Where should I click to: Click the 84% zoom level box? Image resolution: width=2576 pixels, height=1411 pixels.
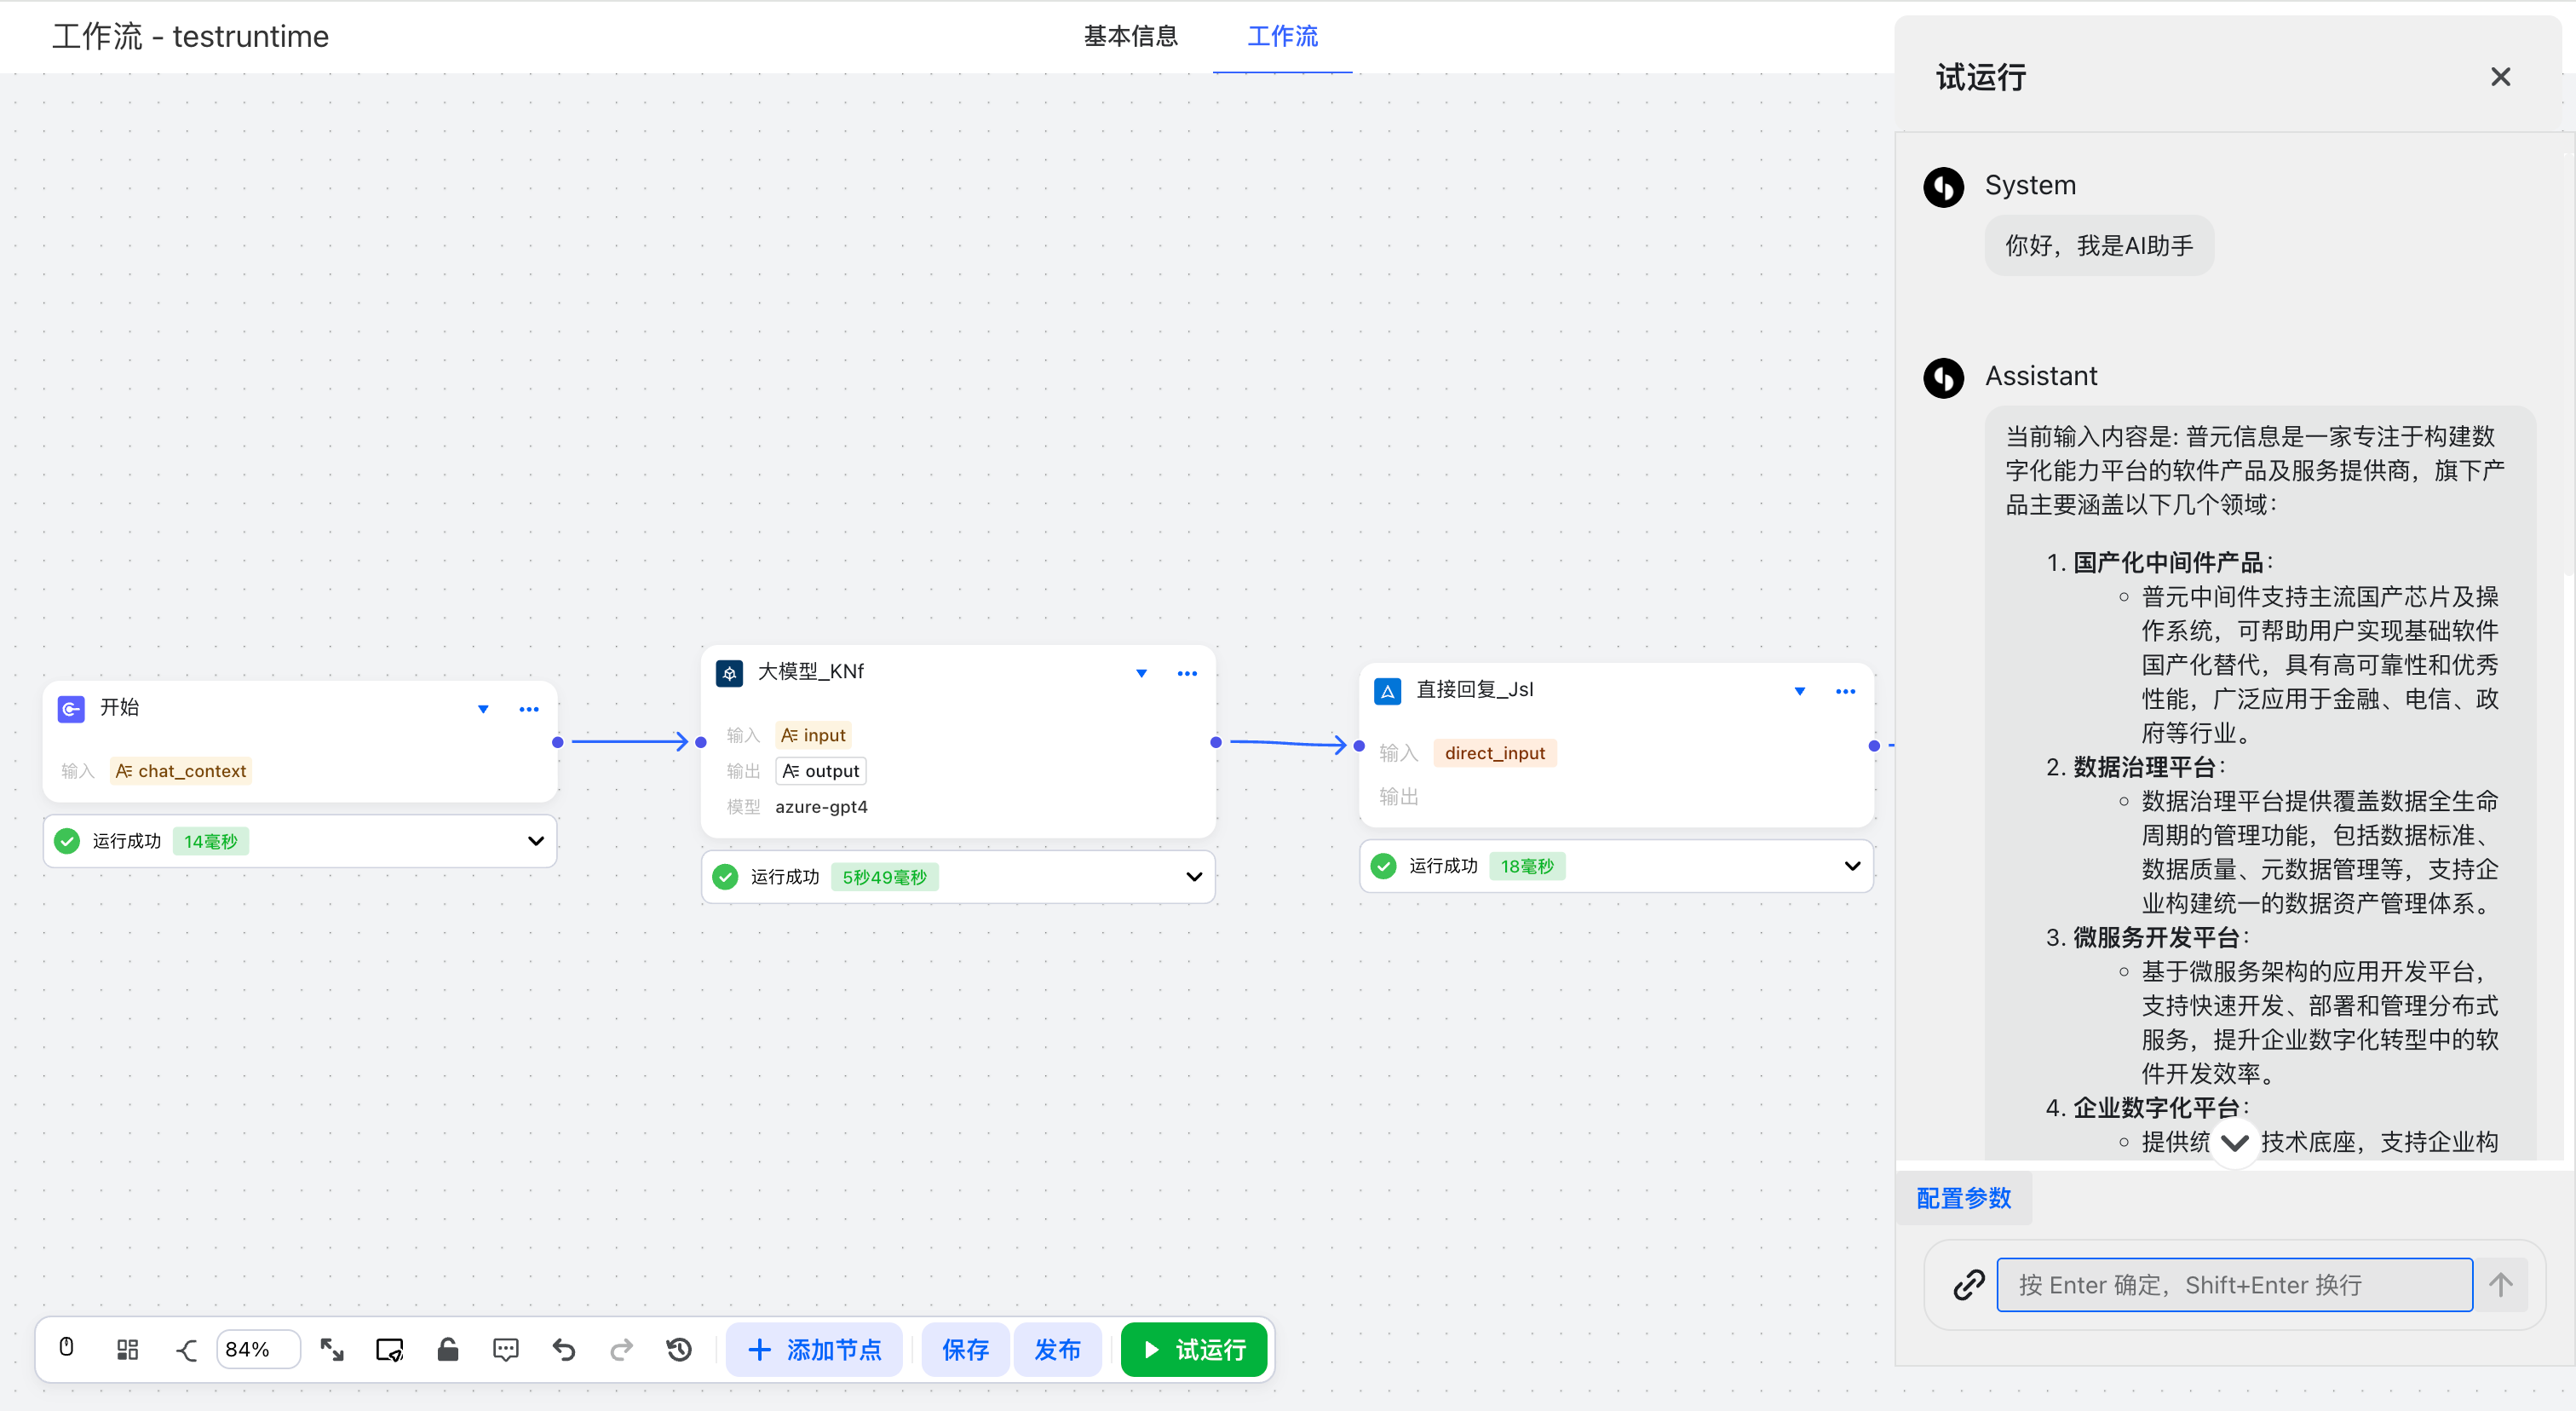(x=257, y=1349)
